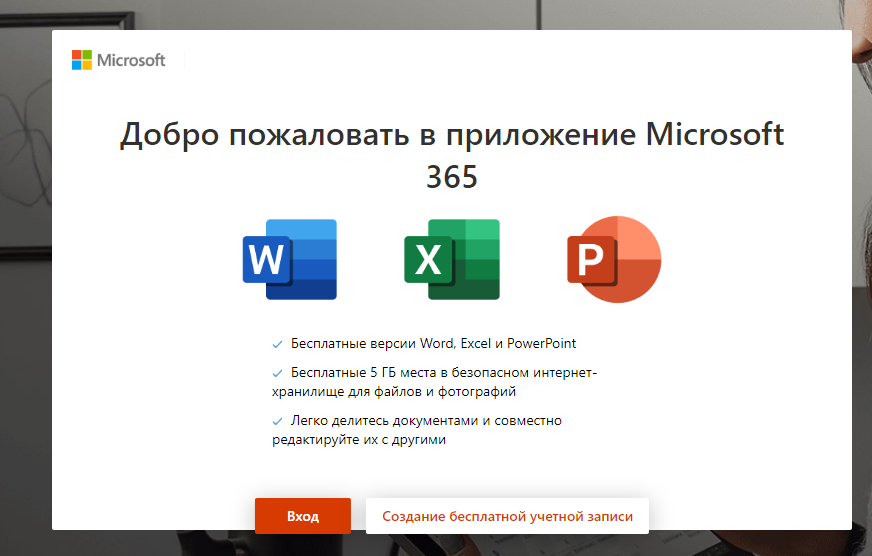Viewport: 872px width, 556px height.
Task: Click the PowerPoint app icon
Action: pos(614,260)
